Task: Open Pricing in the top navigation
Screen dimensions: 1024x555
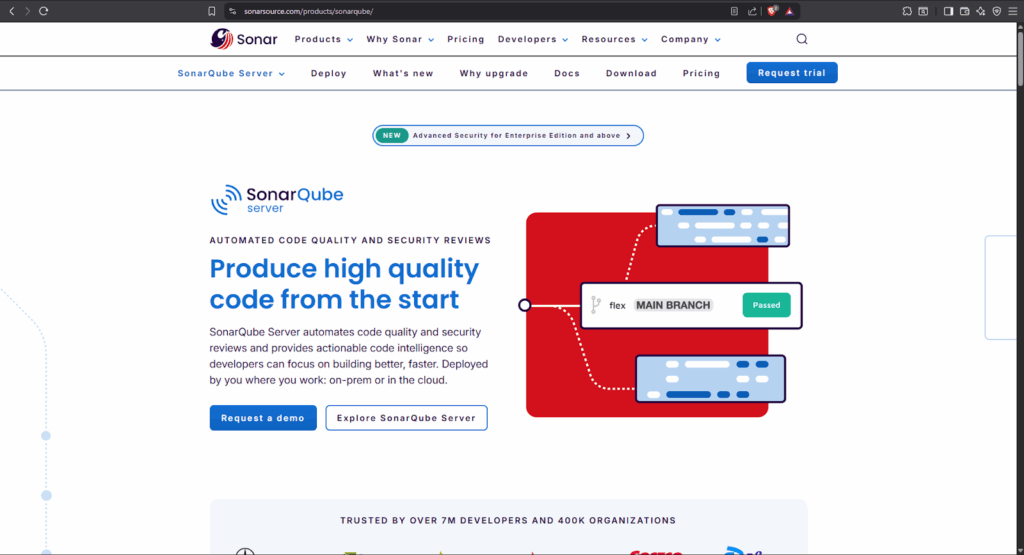Action: coord(466,39)
